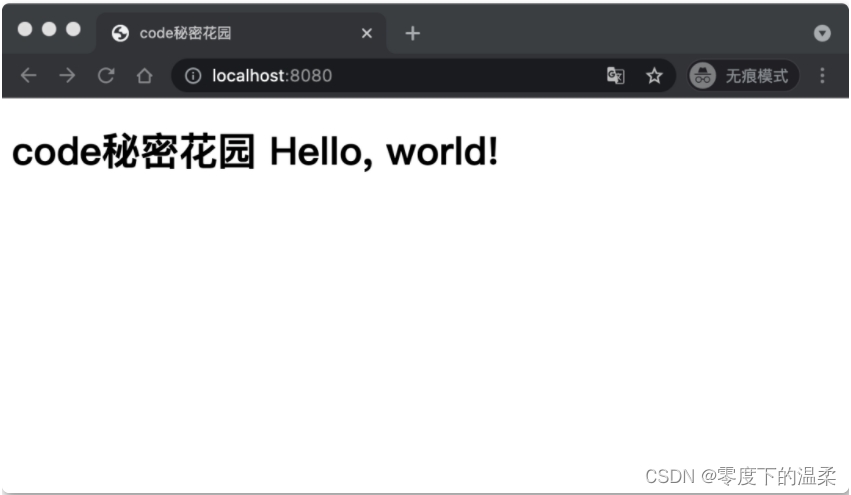
Task: Open the Google Translate page option
Action: point(615,75)
